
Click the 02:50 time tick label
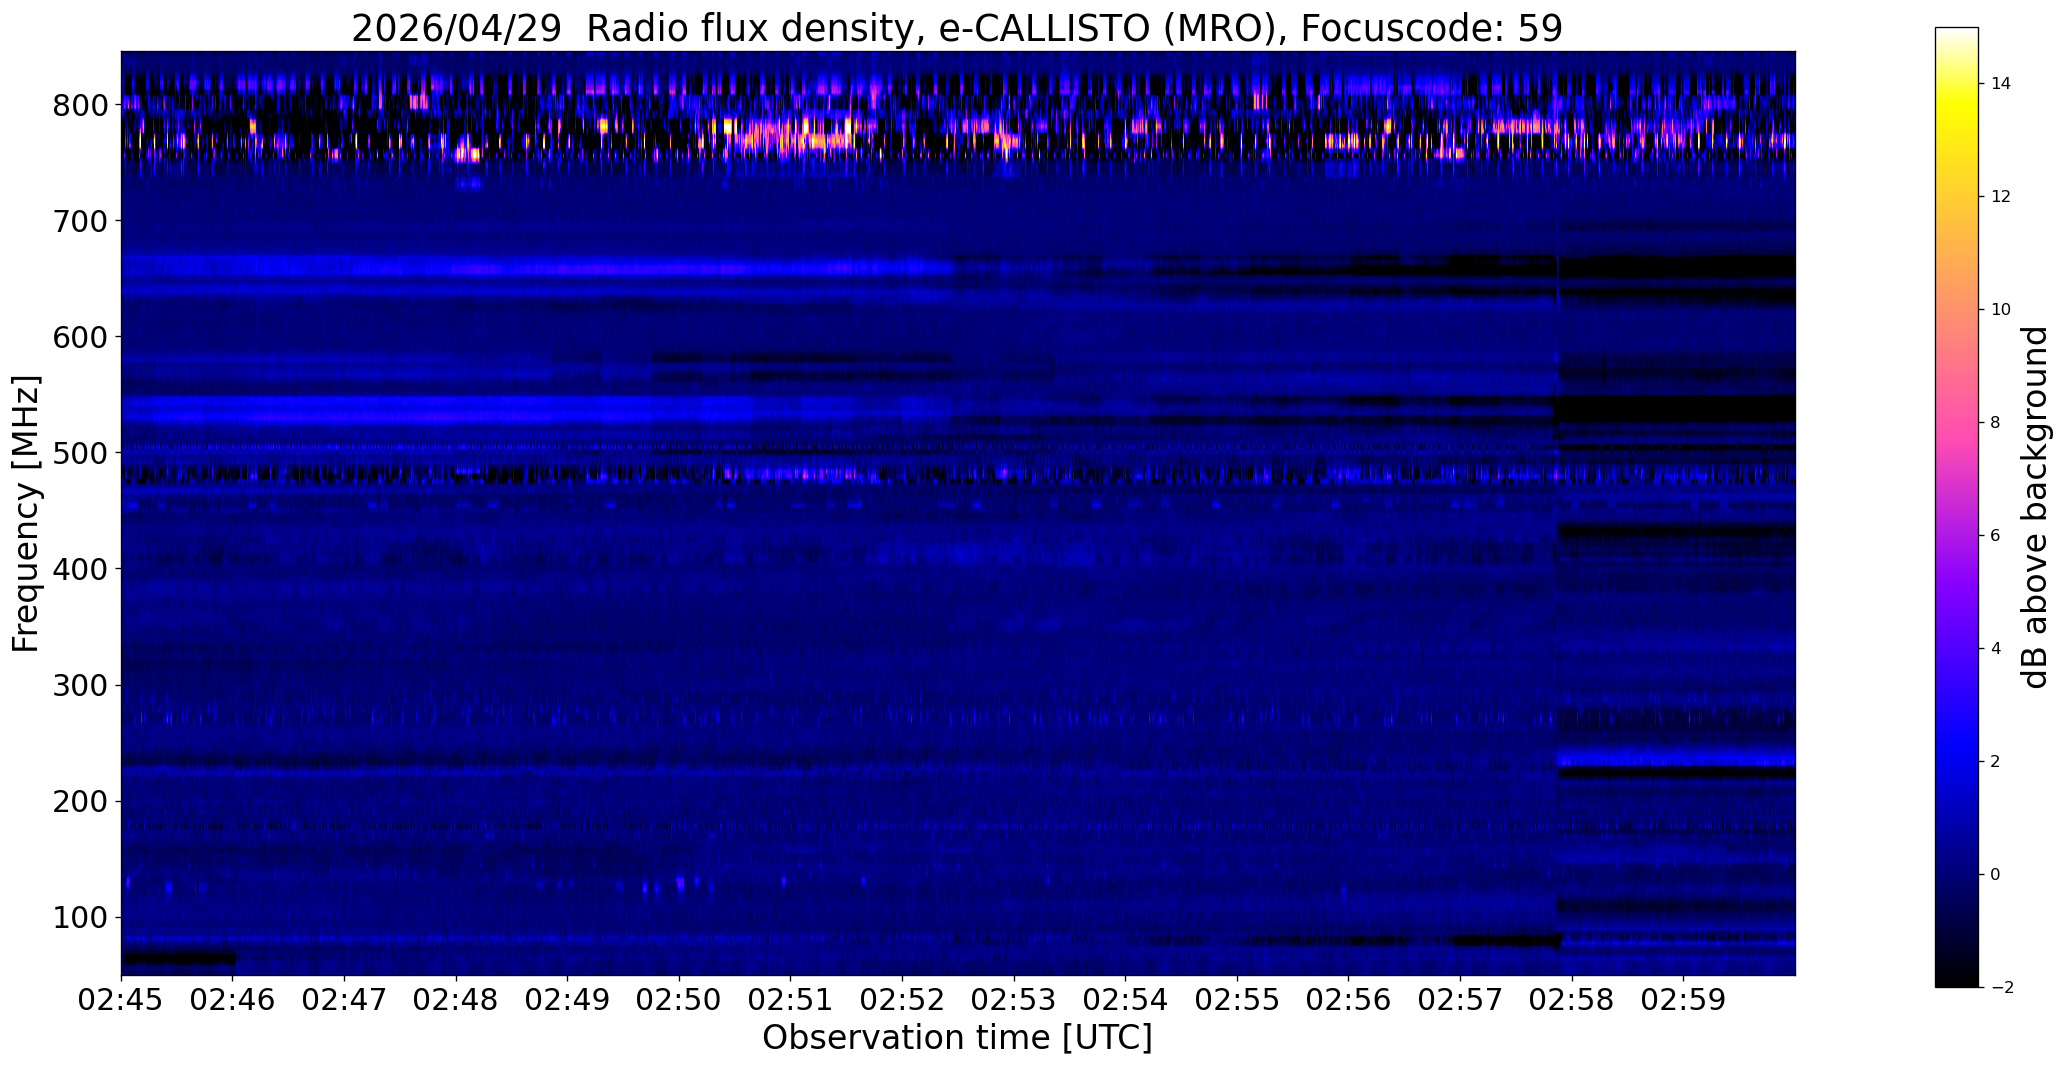point(680,1001)
